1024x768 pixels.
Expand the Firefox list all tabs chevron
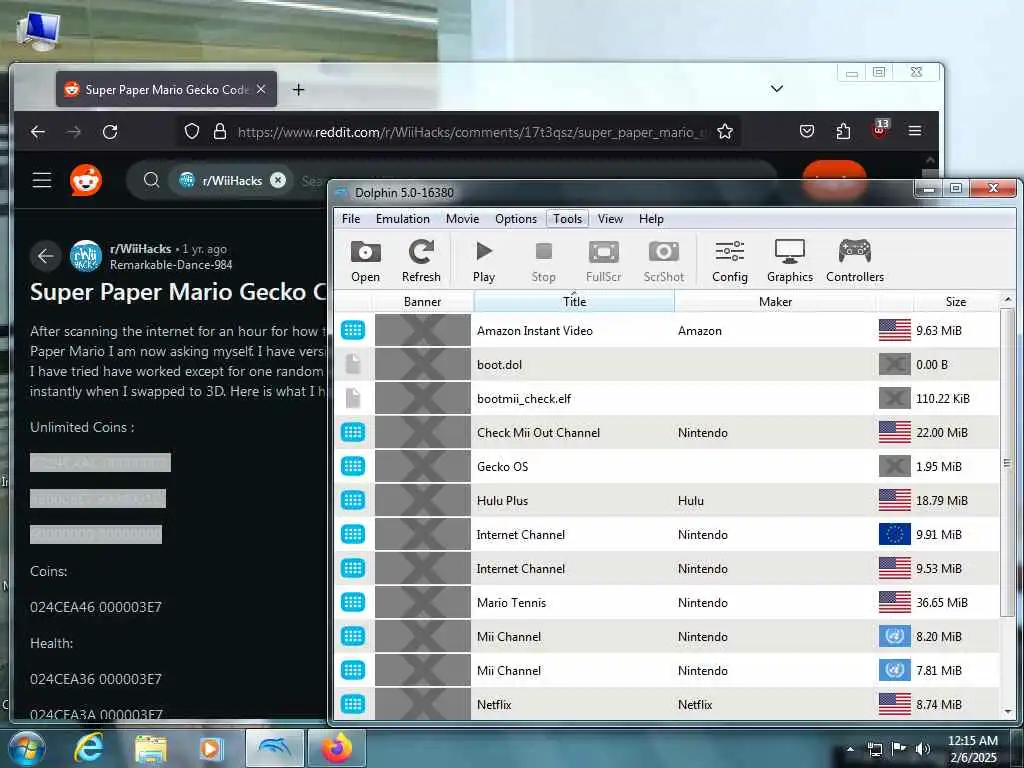(x=776, y=89)
